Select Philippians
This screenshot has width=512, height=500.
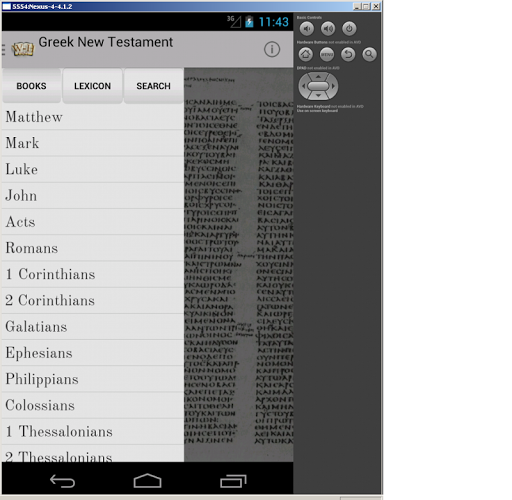(x=93, y=379)
